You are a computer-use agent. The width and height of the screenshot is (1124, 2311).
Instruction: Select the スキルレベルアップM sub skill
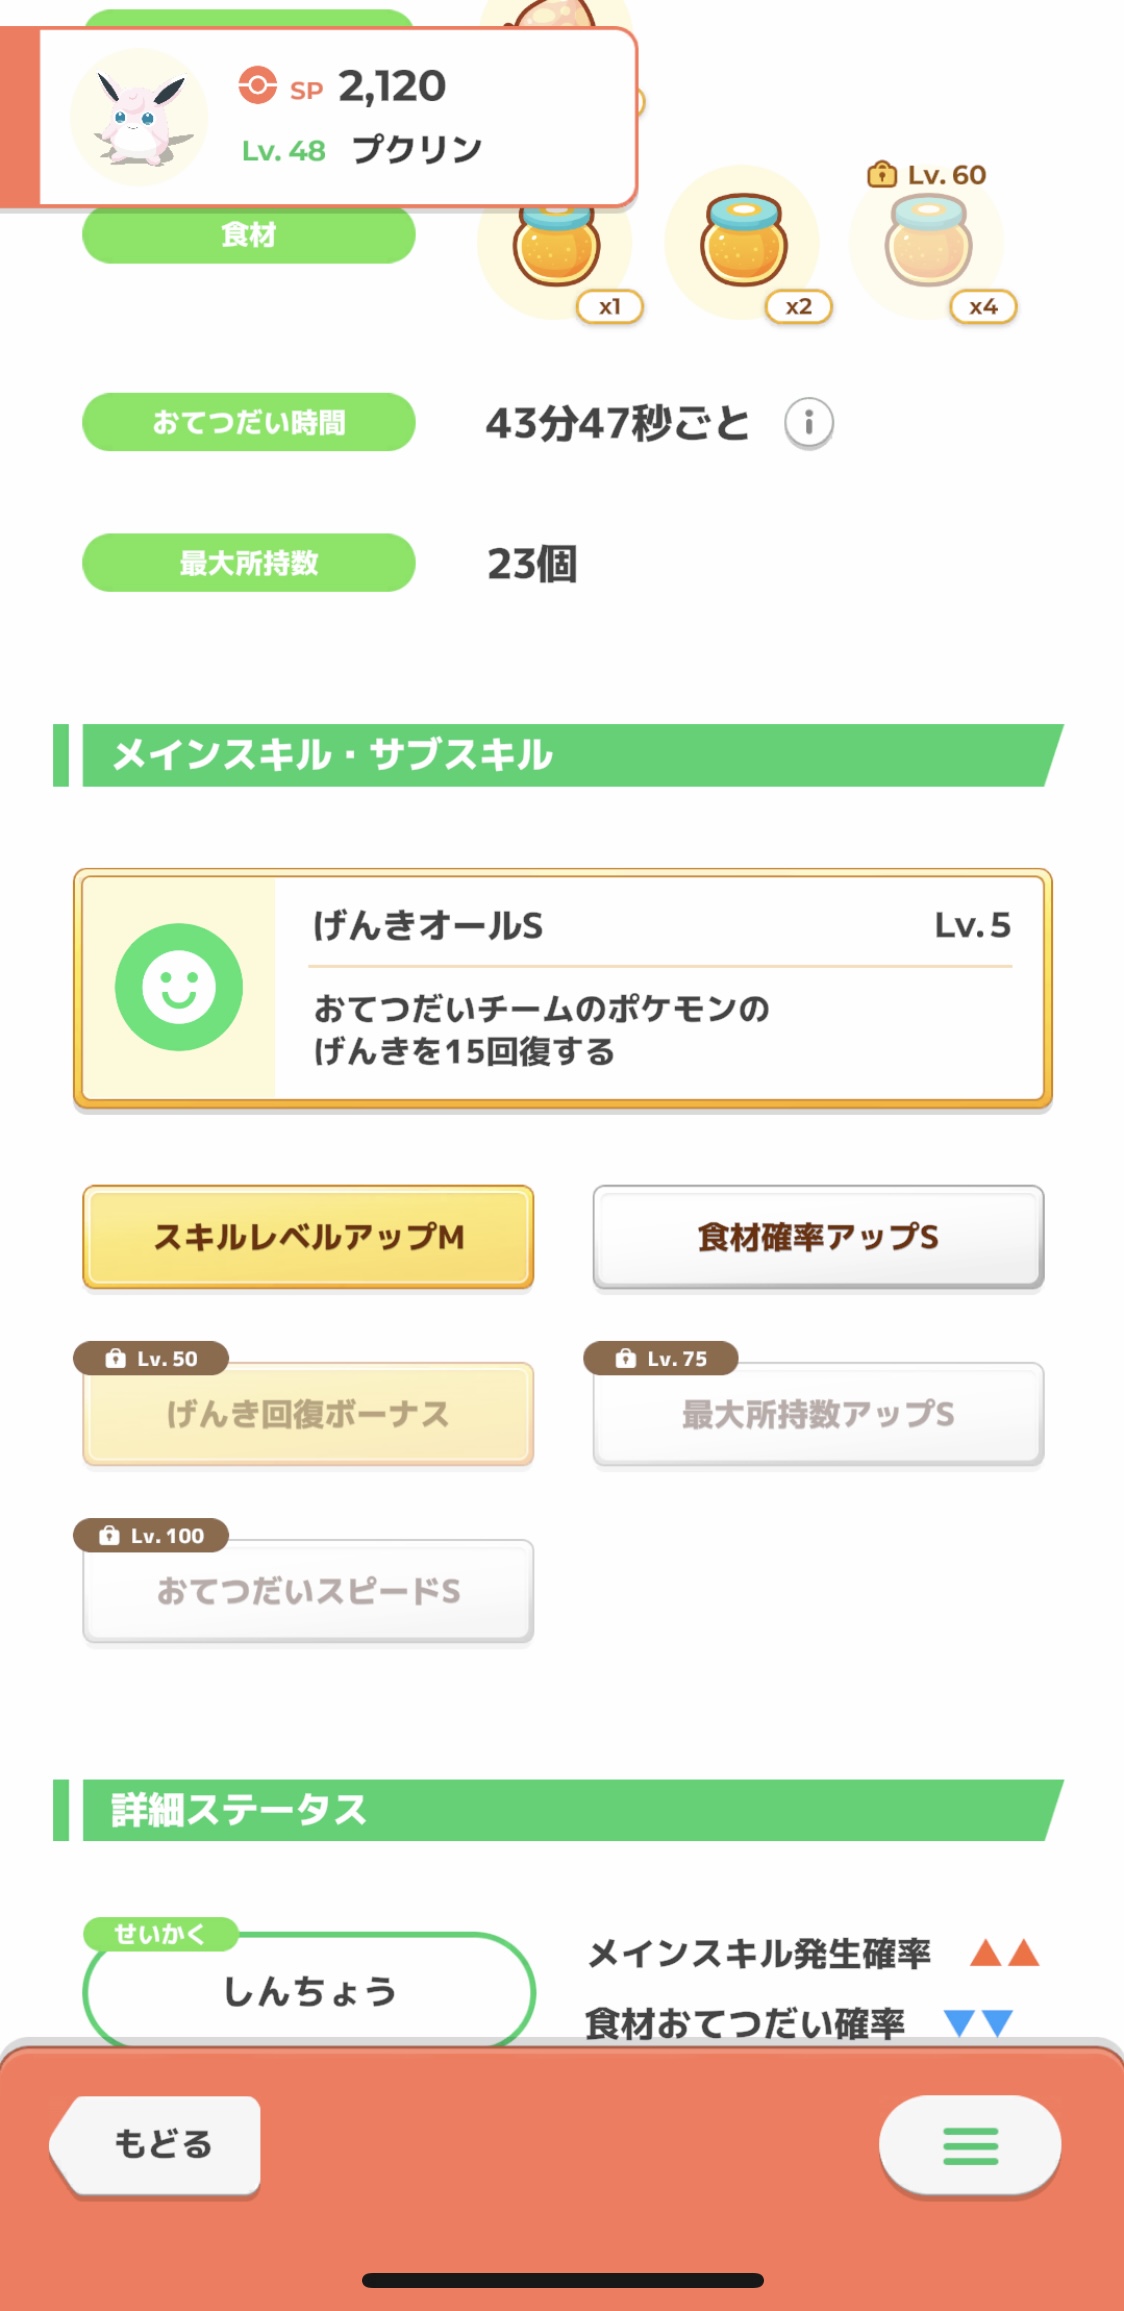(308, 1237)
